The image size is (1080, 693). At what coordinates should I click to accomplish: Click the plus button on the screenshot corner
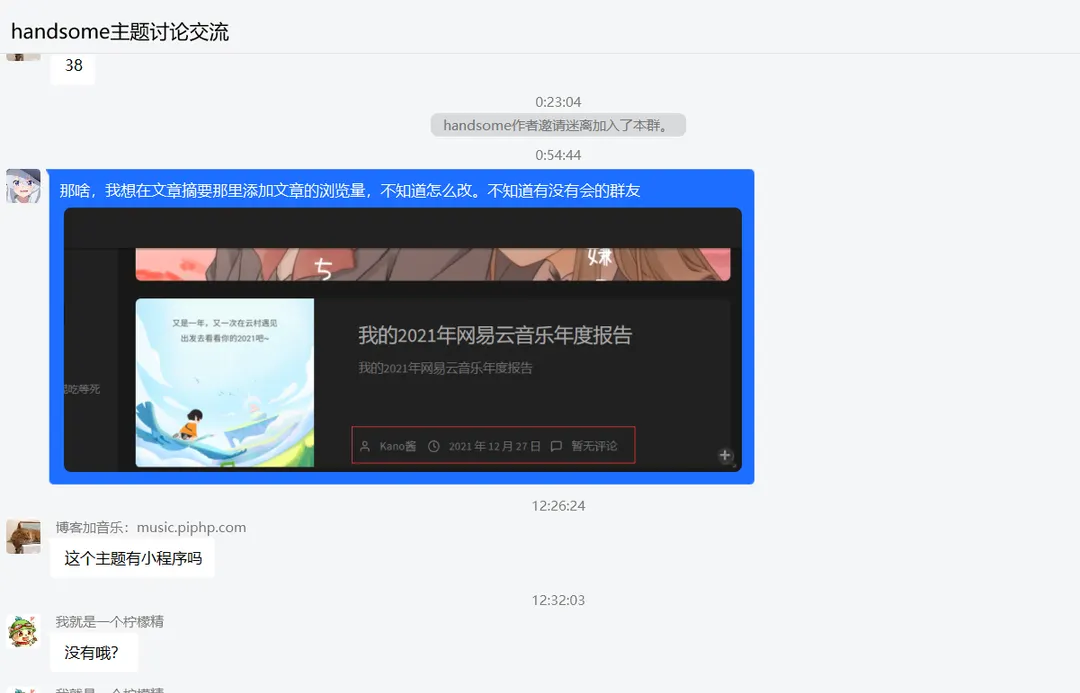pos(725,455)
